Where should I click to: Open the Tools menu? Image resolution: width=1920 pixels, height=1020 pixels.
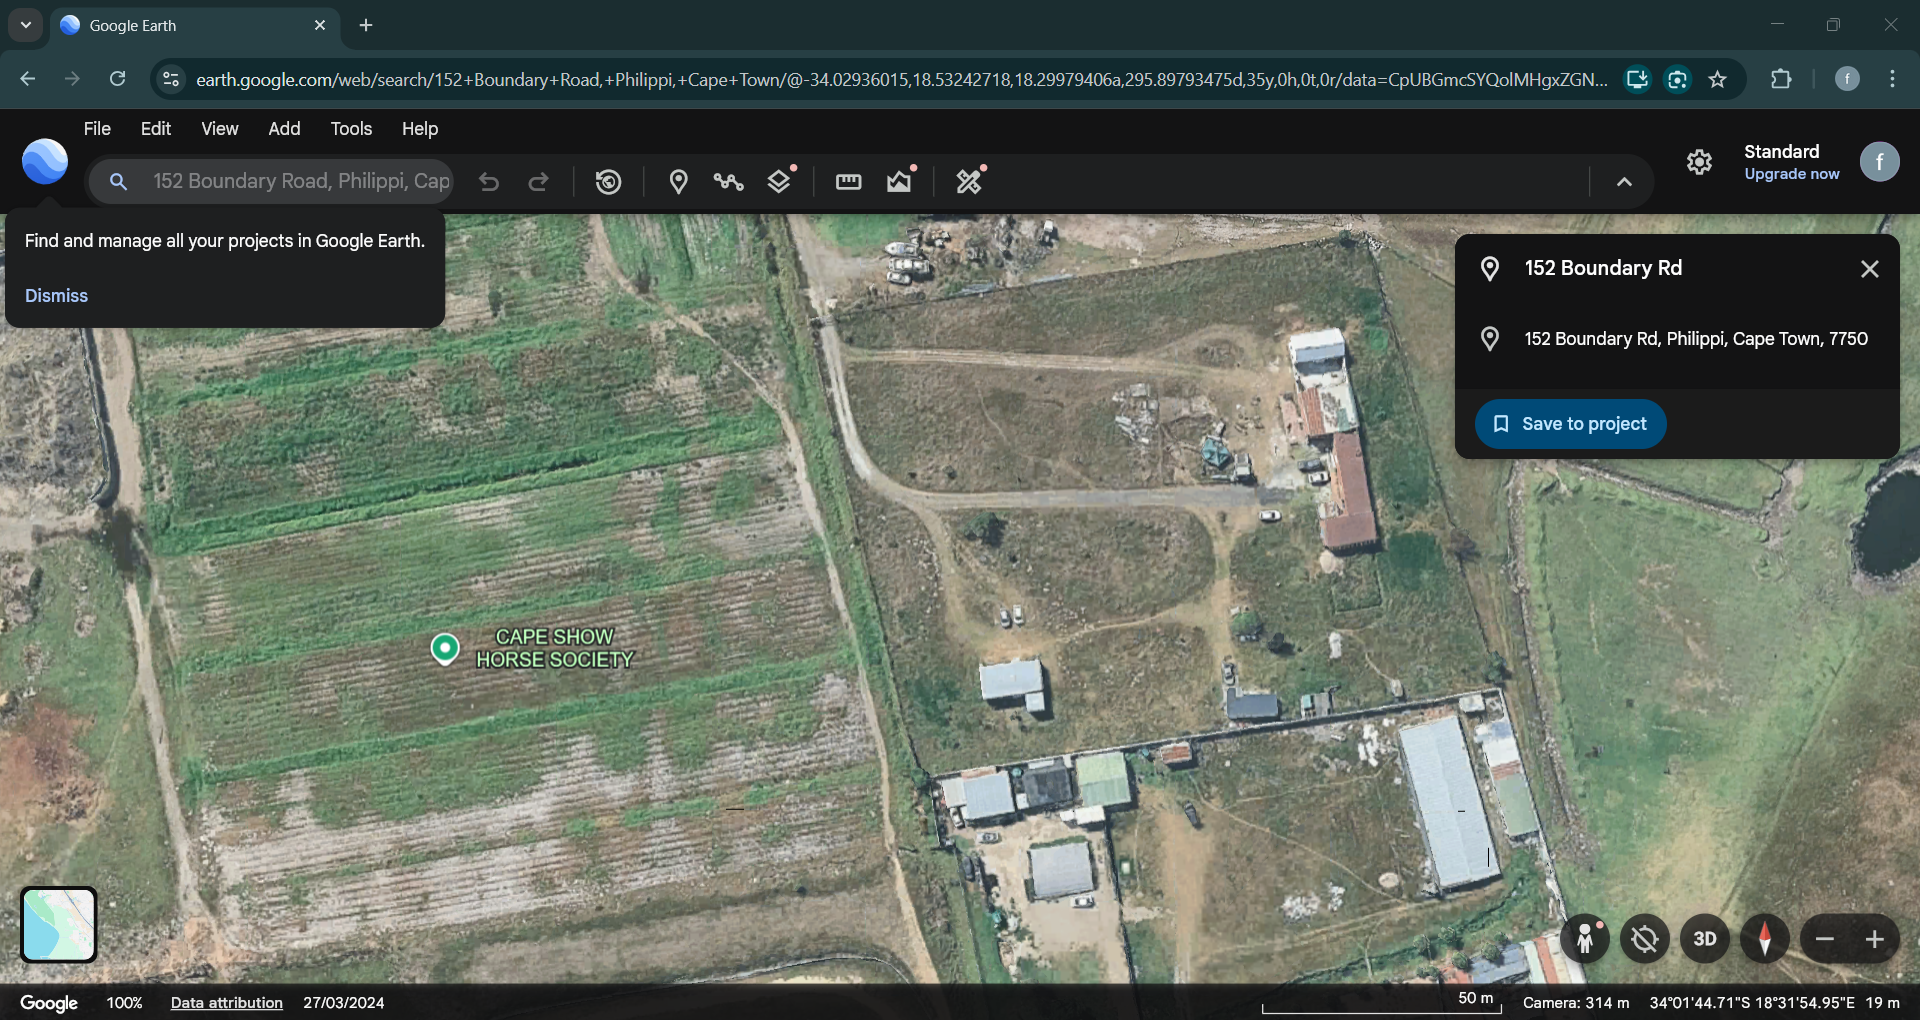(351, 129)
